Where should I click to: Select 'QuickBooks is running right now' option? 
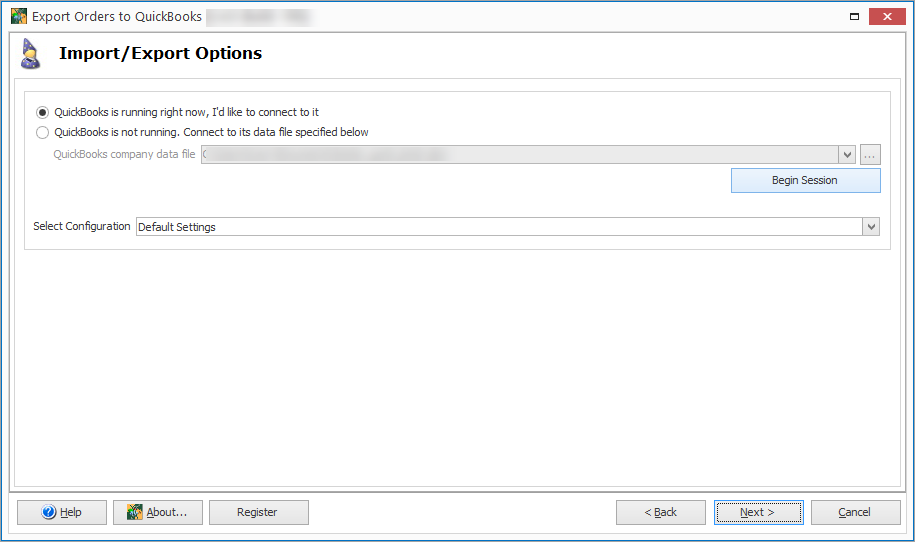(42, 112)
